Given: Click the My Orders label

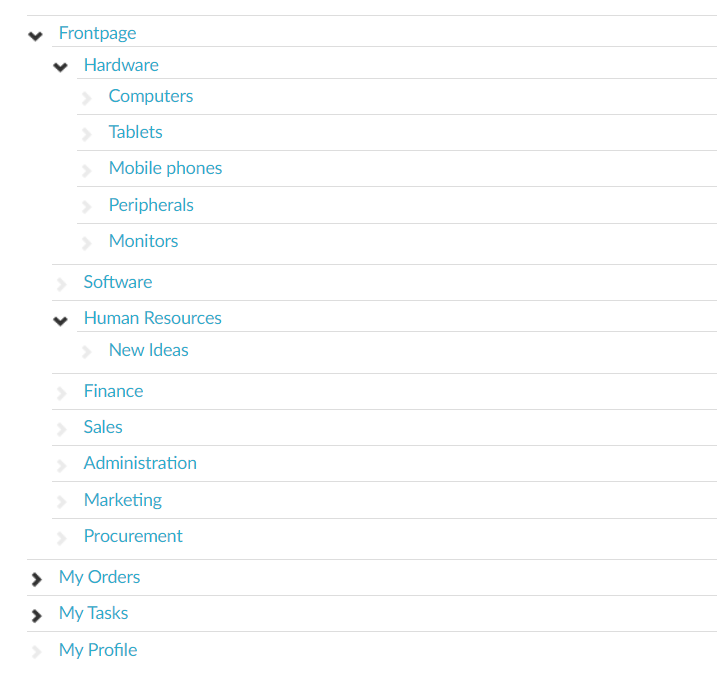Looking at the screenshot, I should [x=99, y=577].
